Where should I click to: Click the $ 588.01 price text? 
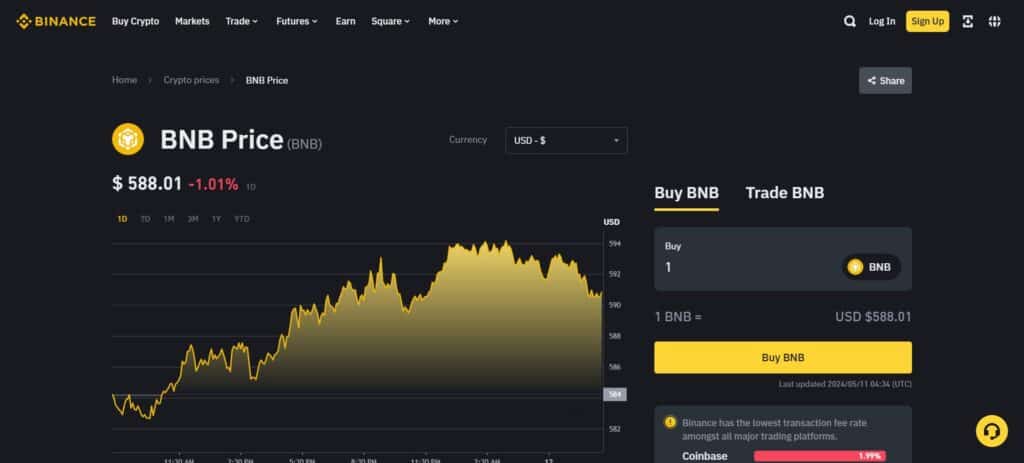click(x=147, y=184)
